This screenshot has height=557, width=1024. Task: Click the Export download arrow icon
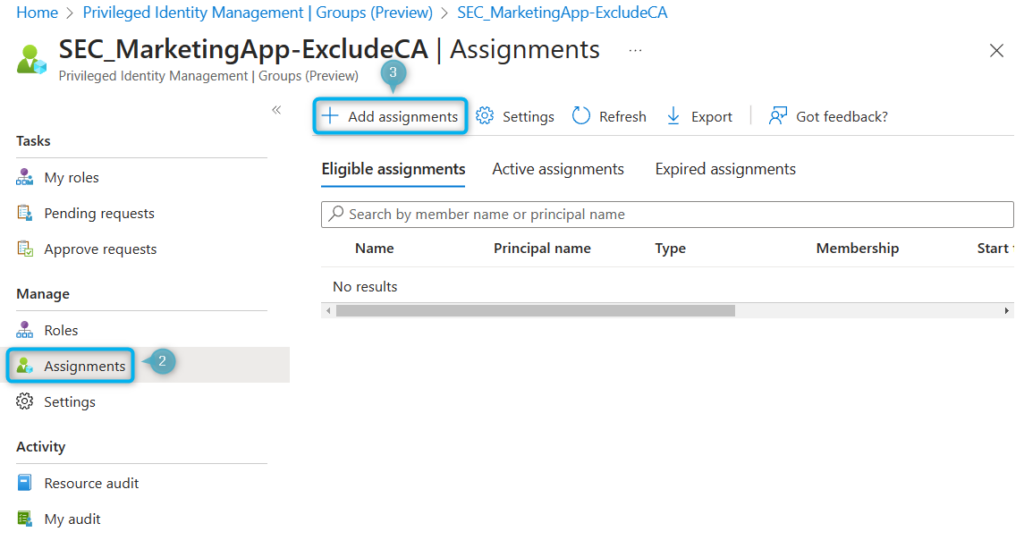(673, 116)
